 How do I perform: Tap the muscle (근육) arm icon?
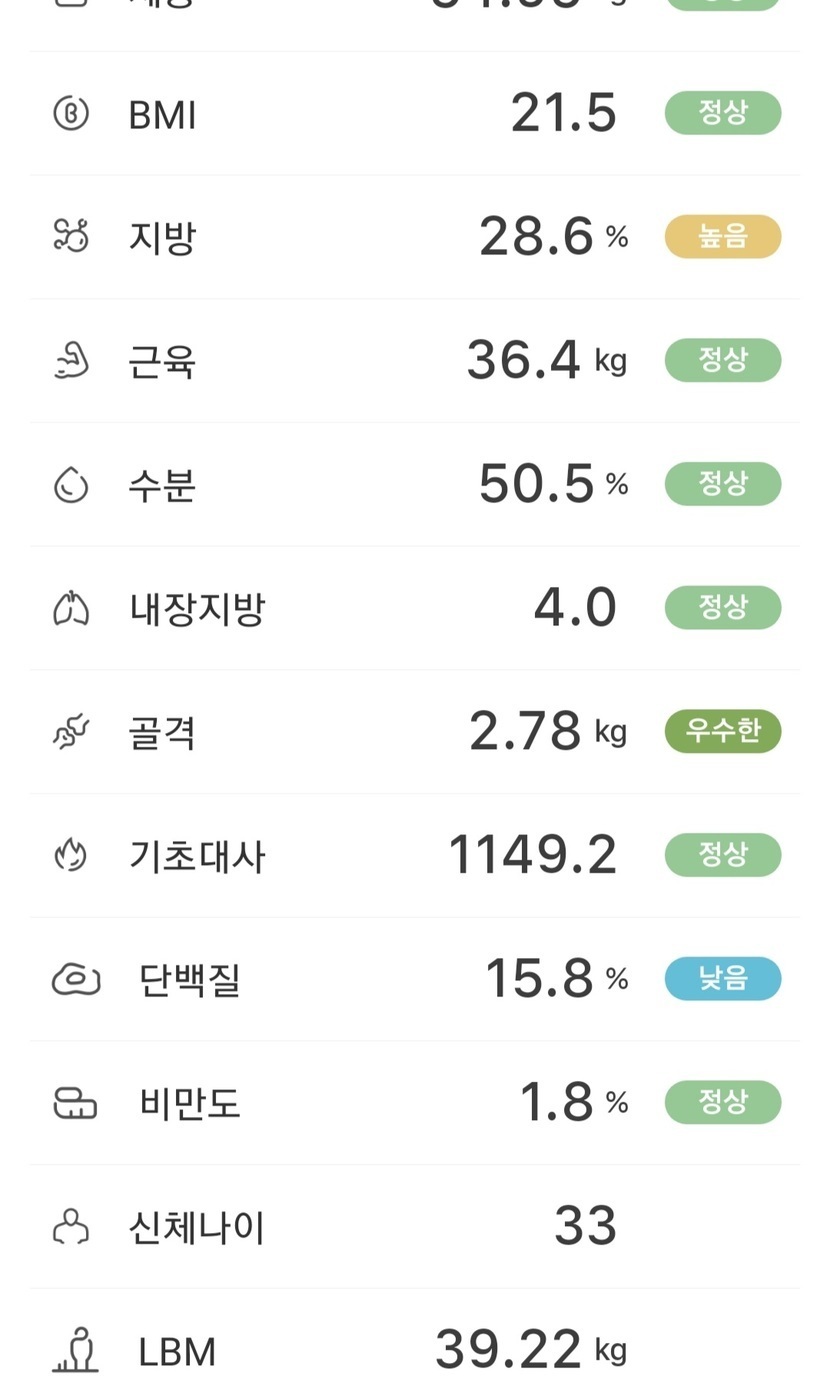click(71, 360)
